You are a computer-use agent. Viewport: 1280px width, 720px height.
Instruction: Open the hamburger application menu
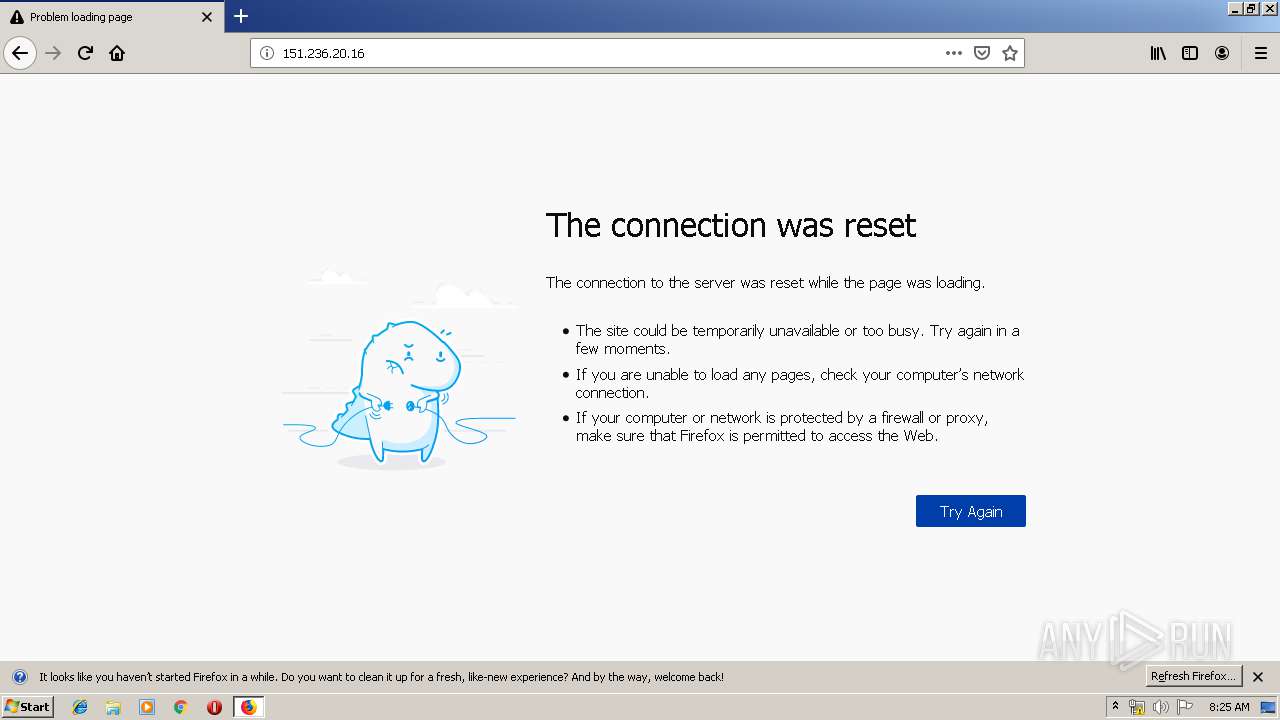tap(1261, 53)
